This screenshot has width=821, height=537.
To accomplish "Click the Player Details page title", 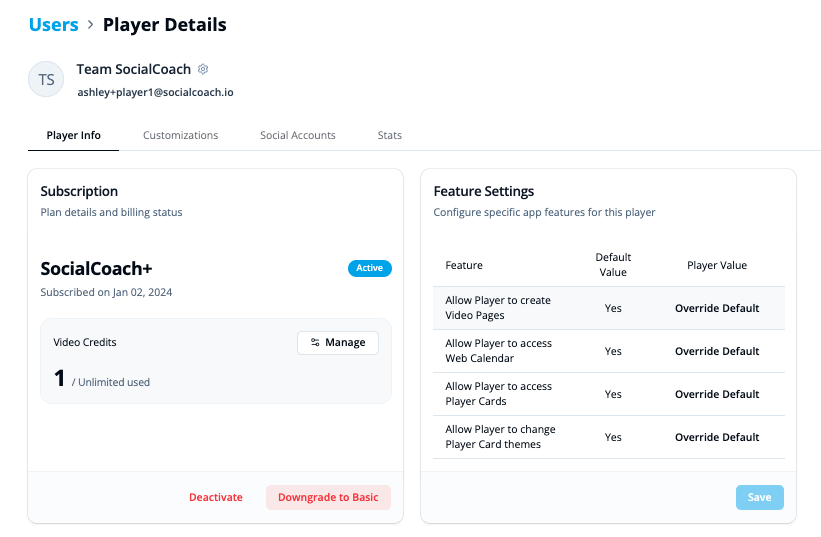I will (164, 25).
